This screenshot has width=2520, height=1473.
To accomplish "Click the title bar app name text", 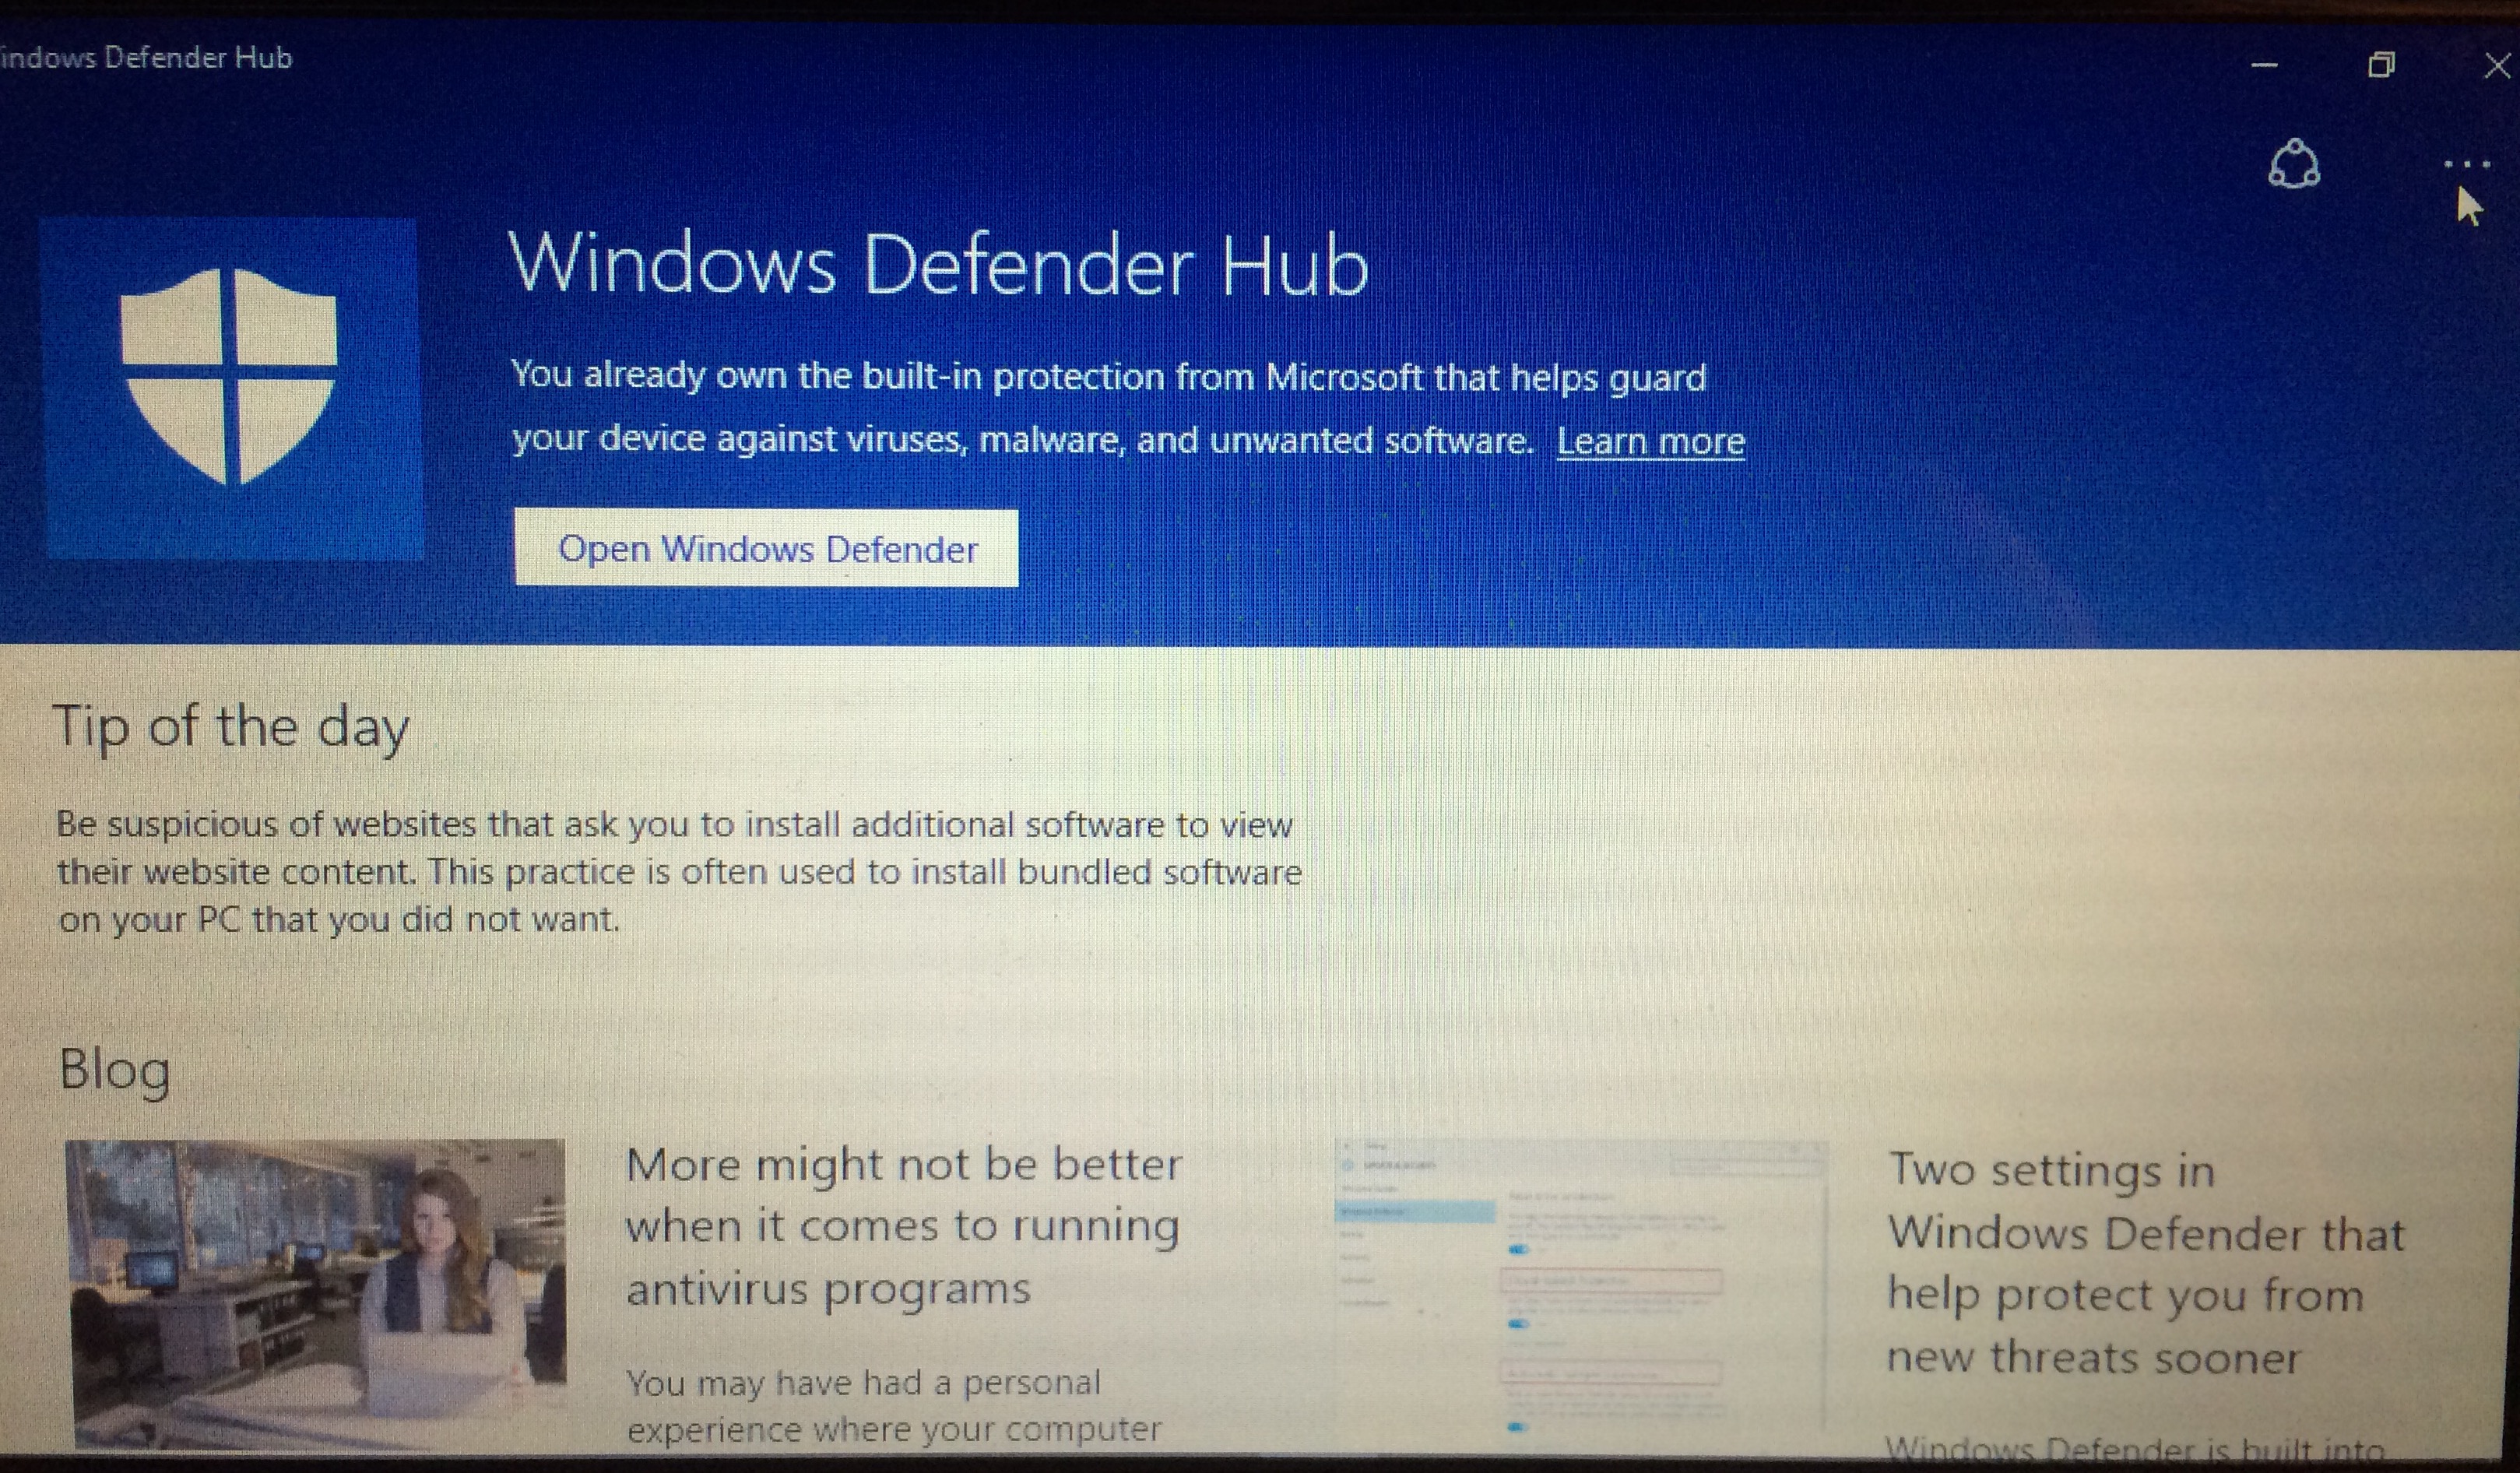I will tap(148, 58).
